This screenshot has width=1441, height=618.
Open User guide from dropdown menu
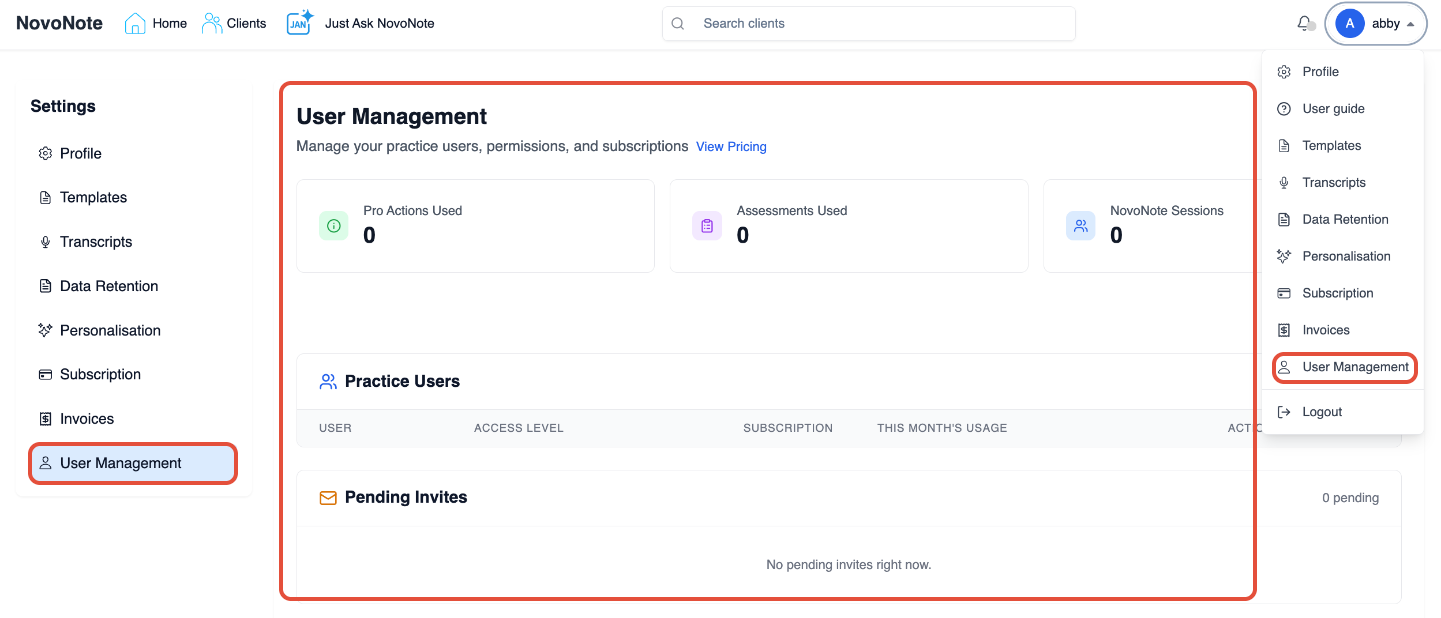tap(1333, 109)
